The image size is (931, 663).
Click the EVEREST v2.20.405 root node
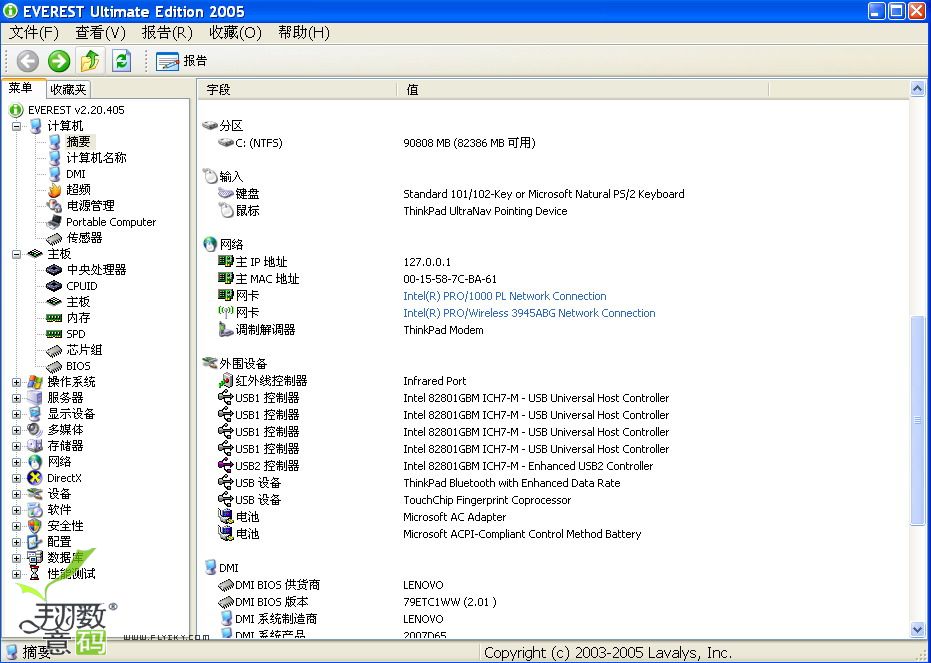(76, 110)
